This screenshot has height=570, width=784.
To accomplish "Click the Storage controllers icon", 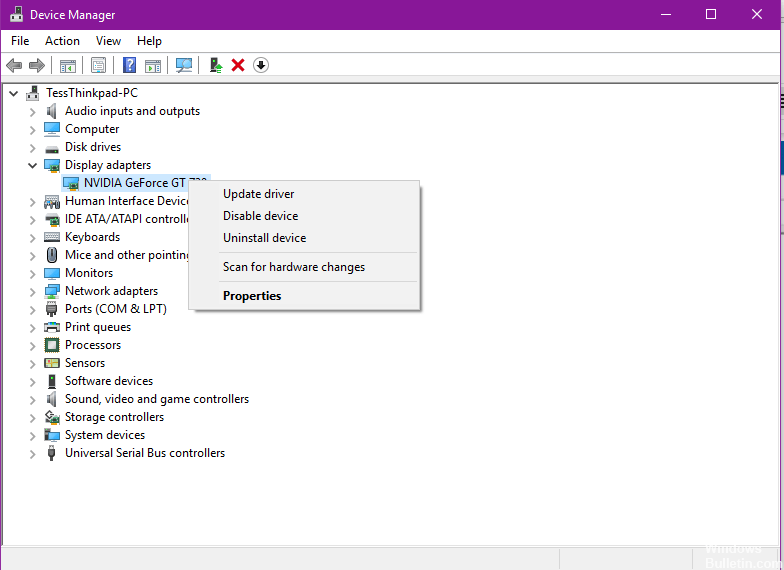I will pyautogui.click(x=52, y=417).
